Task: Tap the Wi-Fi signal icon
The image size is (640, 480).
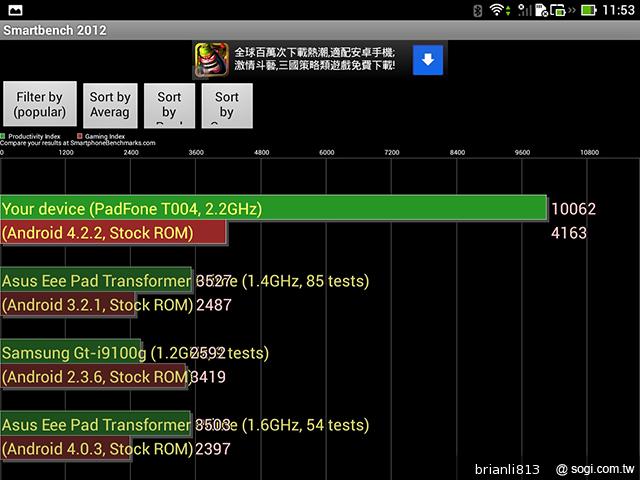Action: (x=496, y=10)
